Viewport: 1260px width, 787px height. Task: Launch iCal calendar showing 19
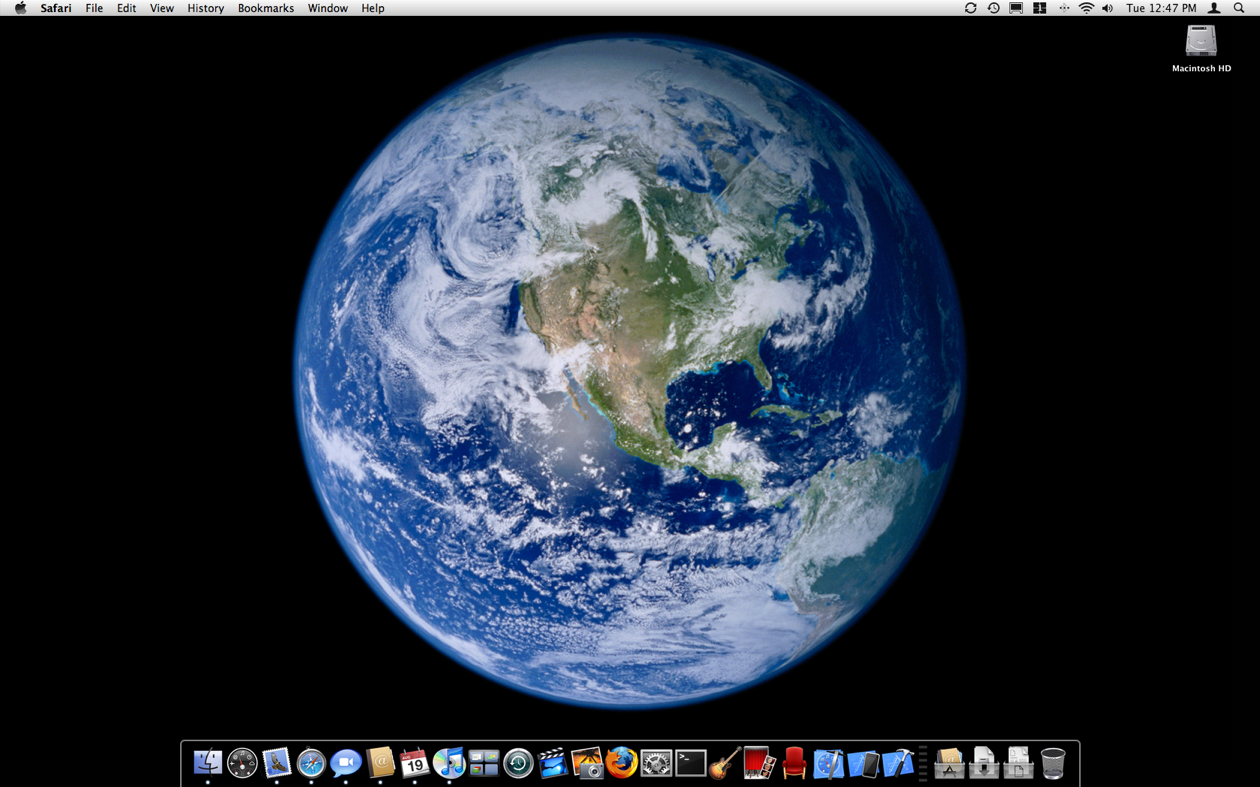pos(415,763)
